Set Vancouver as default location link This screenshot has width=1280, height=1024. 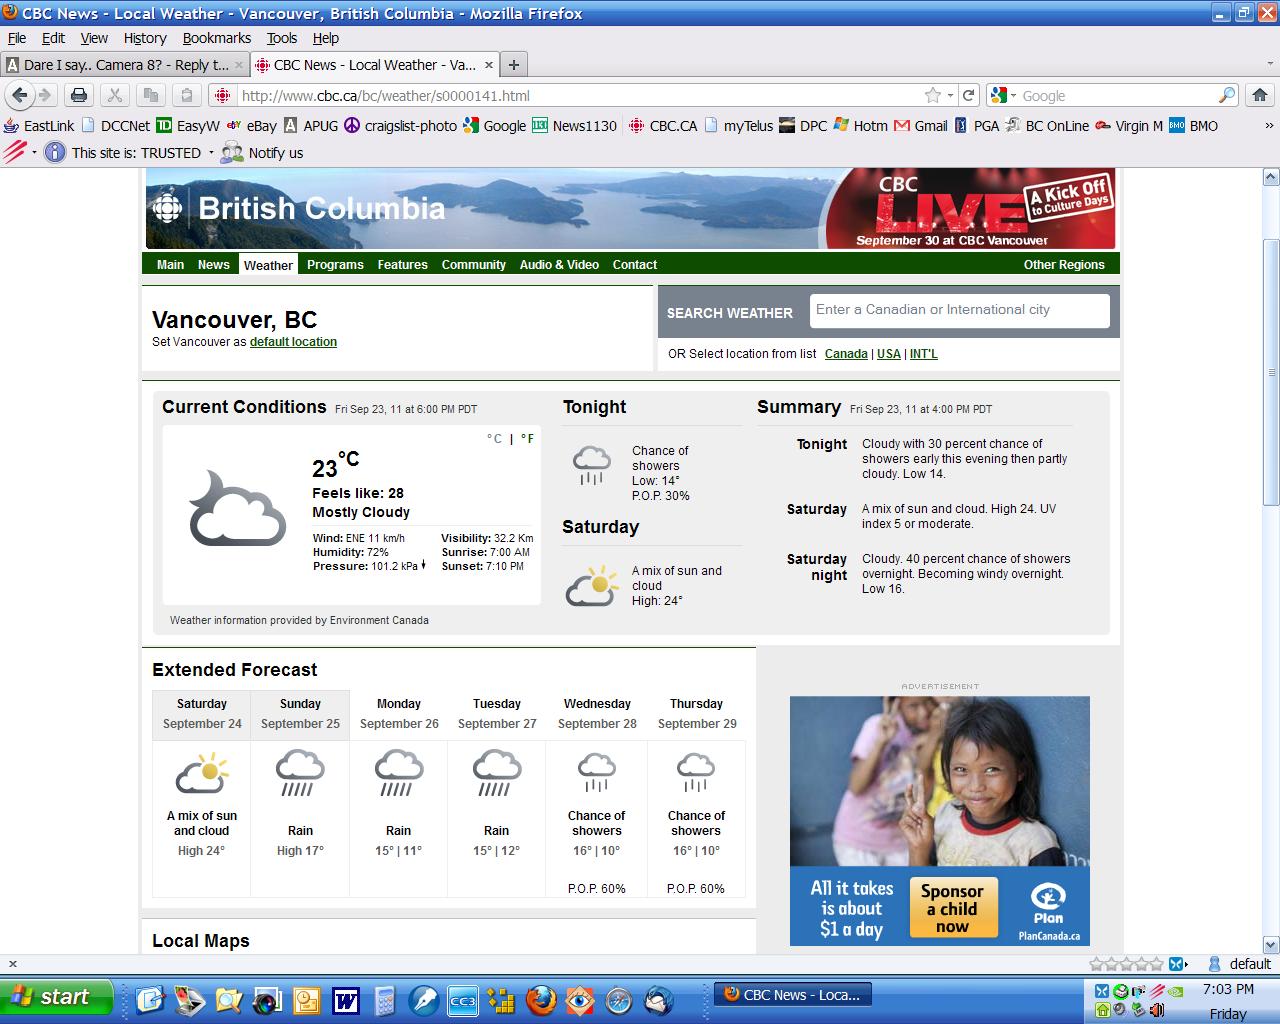(293, 341)
